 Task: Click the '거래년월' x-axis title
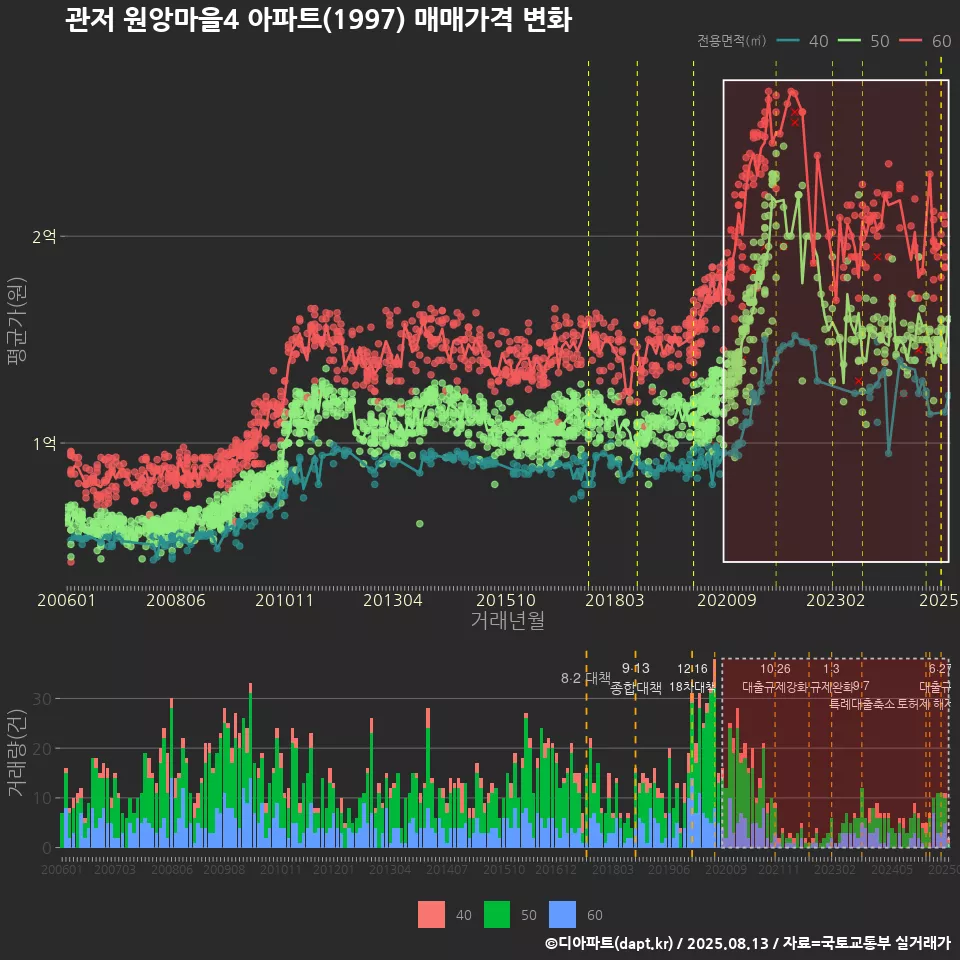coord(508,620)
